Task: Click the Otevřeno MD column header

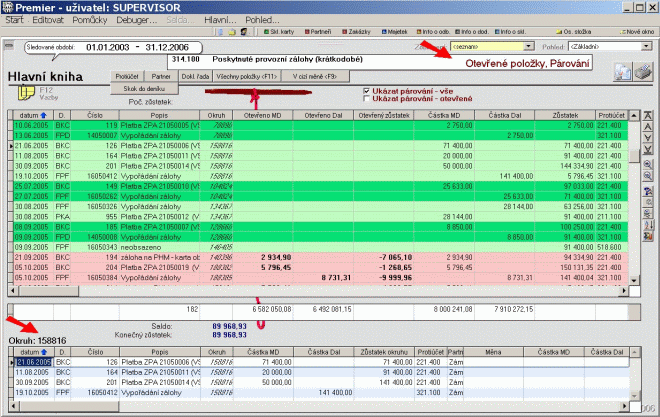Action: pyautogui.click(x=262, y=115)
